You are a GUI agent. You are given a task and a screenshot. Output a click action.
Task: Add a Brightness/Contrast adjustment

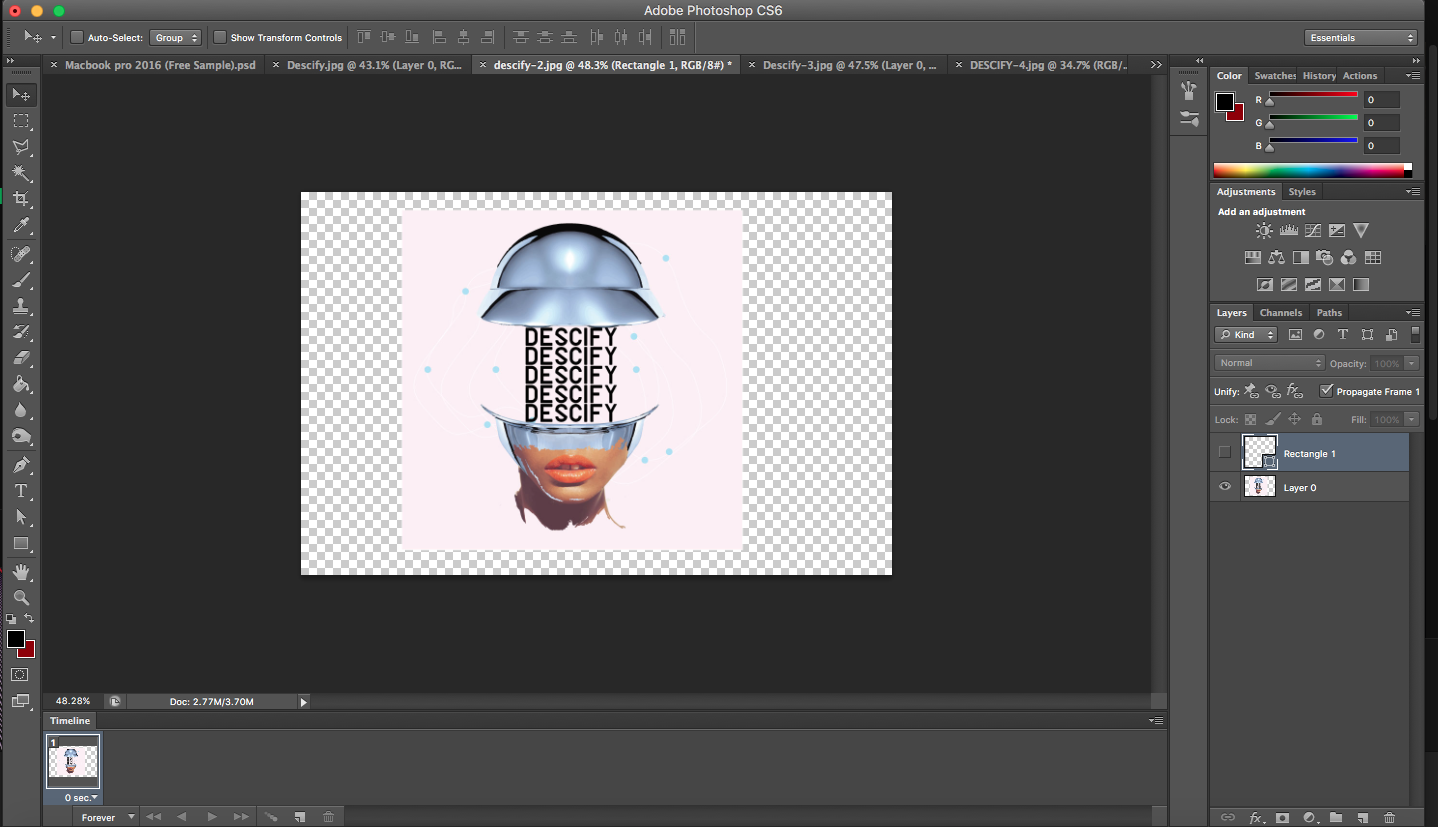click(1264, 231)
